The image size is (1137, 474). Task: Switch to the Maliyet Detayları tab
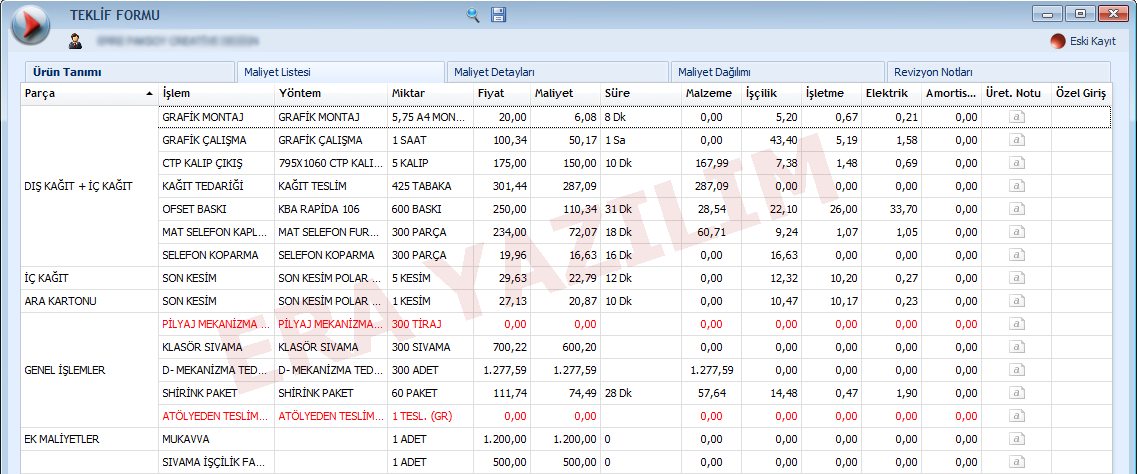tap(494, 72)
